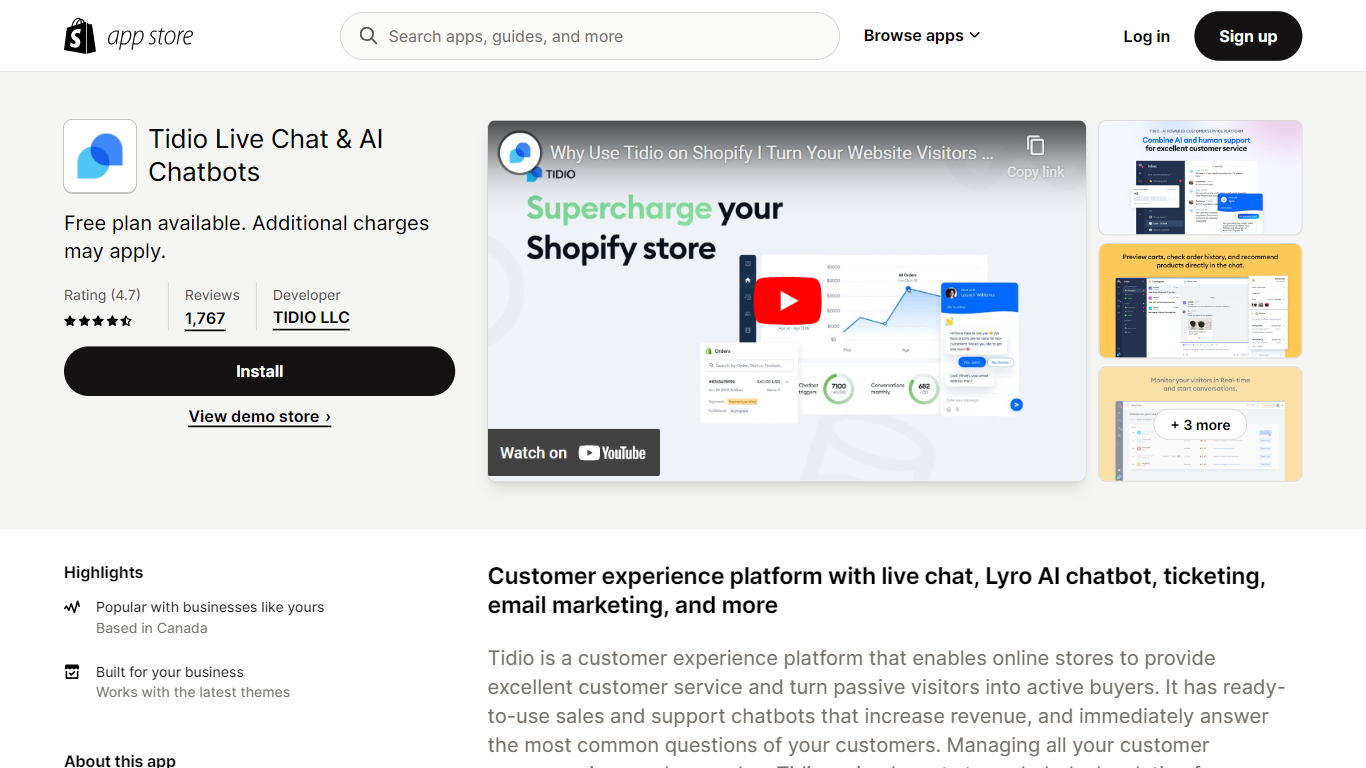Open the Combine AI and human support screenshot
The width and height of the screenshot is (1366, 768).
click(1200, 178)
